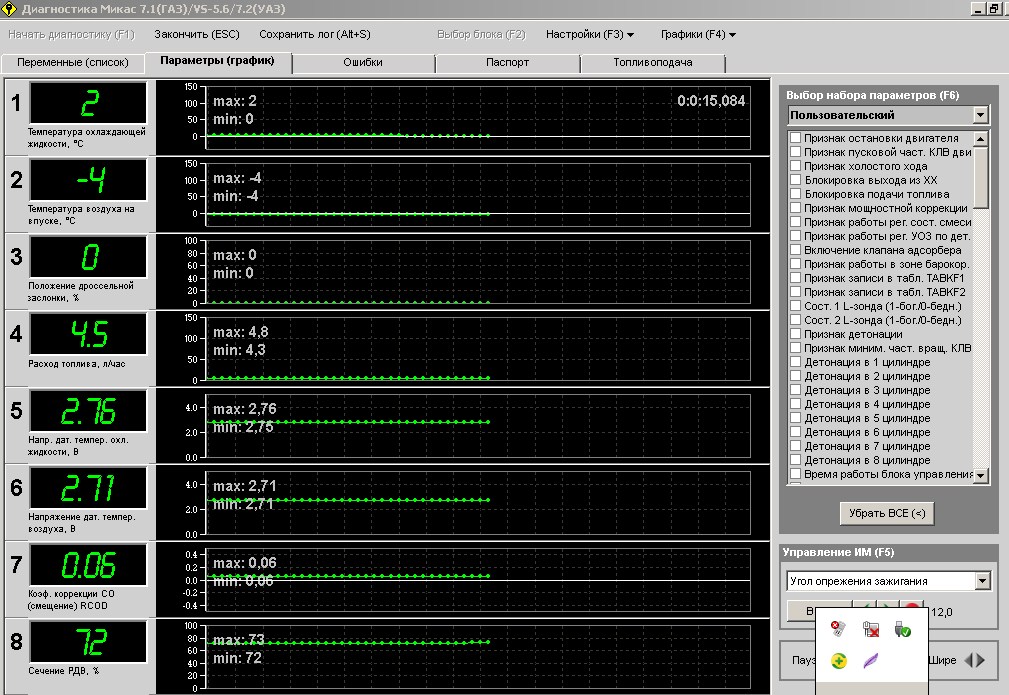This screenshot has width=1009, height=695.
Task: Click the network-disconnected tray icon with red X
Action: (871, 629)
